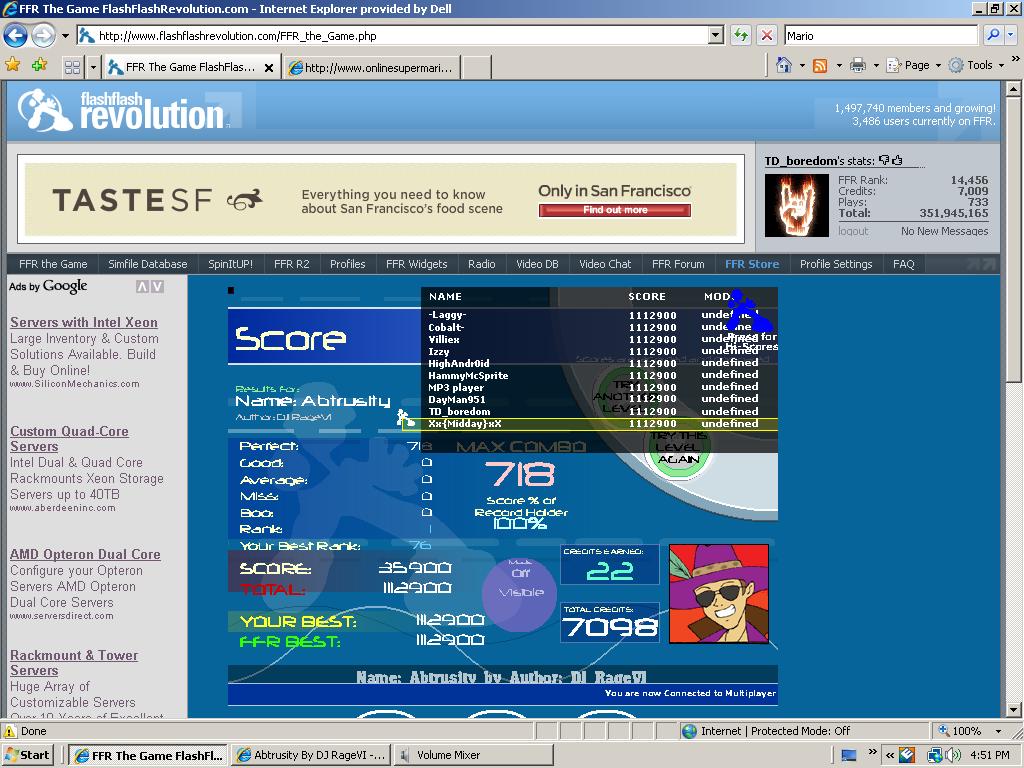The image size is (1024, 768).
Task: Expand the address bar URL dropdown
Action: [x=716, y=35]
